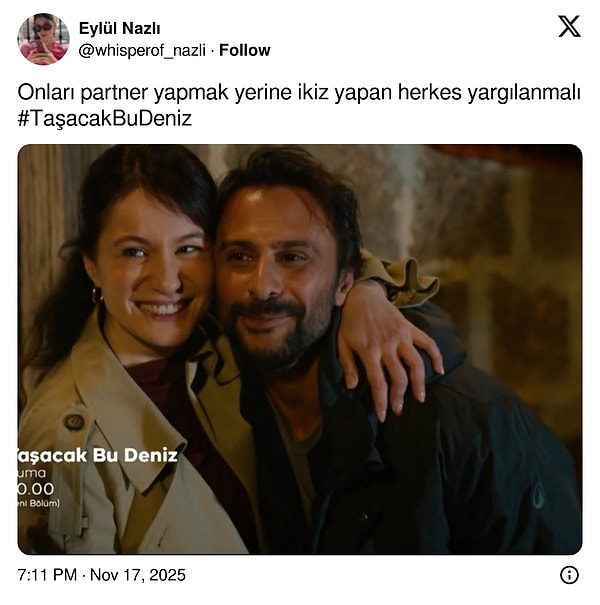Click the word "yargılanmalı" in the tweet
Image resolution: width=600 pixels, height=605 pixels.
tap(524, 93)
